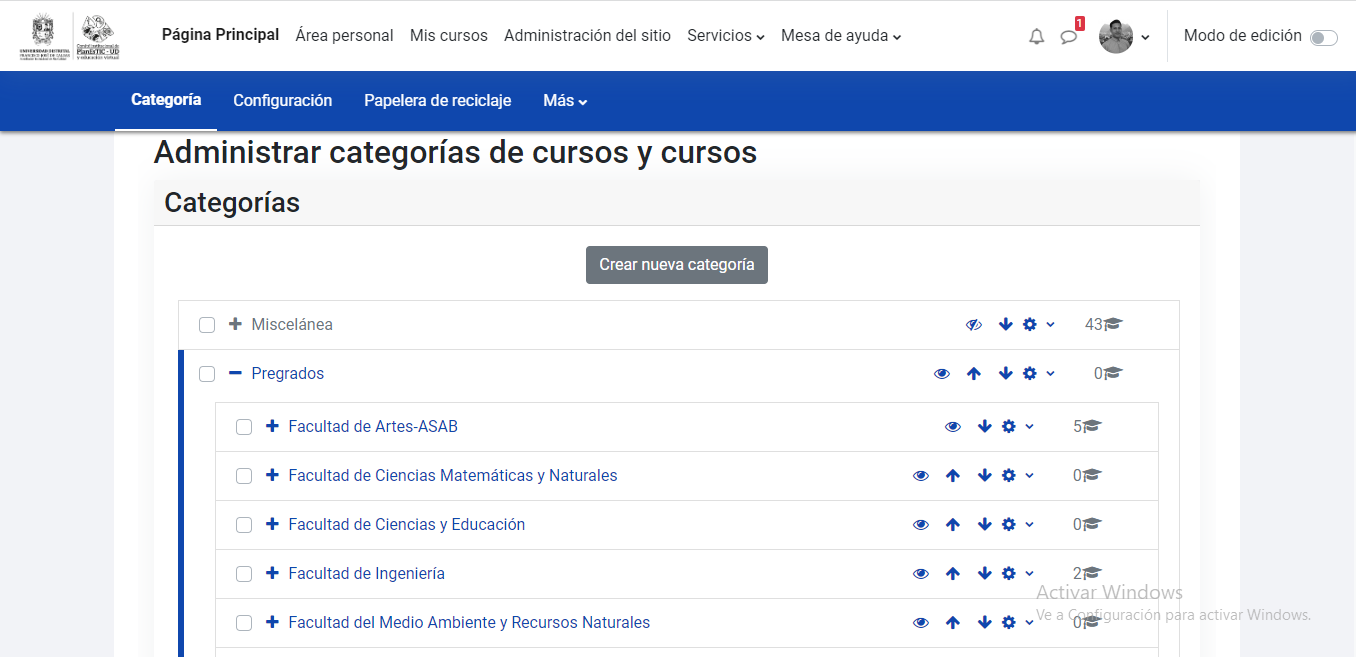Move Pregrados category up with arrow icon
This screenshot has height=657, width=1356.
(974, 373)
